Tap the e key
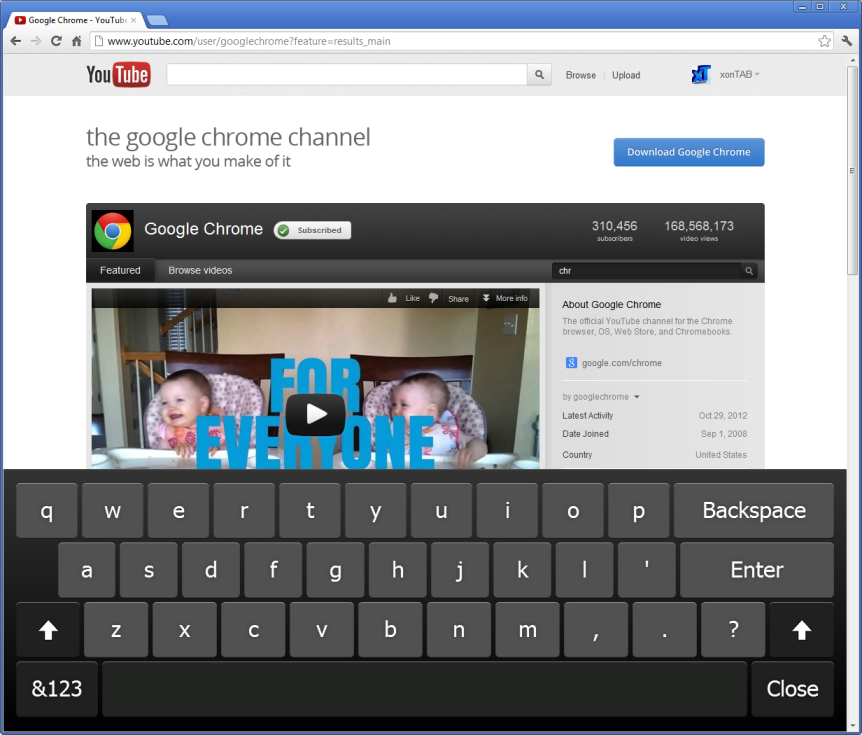Screen dimensions: 862x735 pos(178,511)
